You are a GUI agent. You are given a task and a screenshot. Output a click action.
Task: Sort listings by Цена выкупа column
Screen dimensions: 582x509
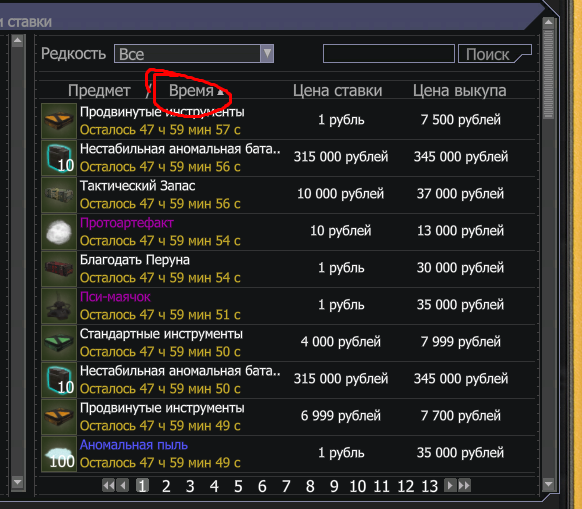pyautogui.click(x=460, y=91)
